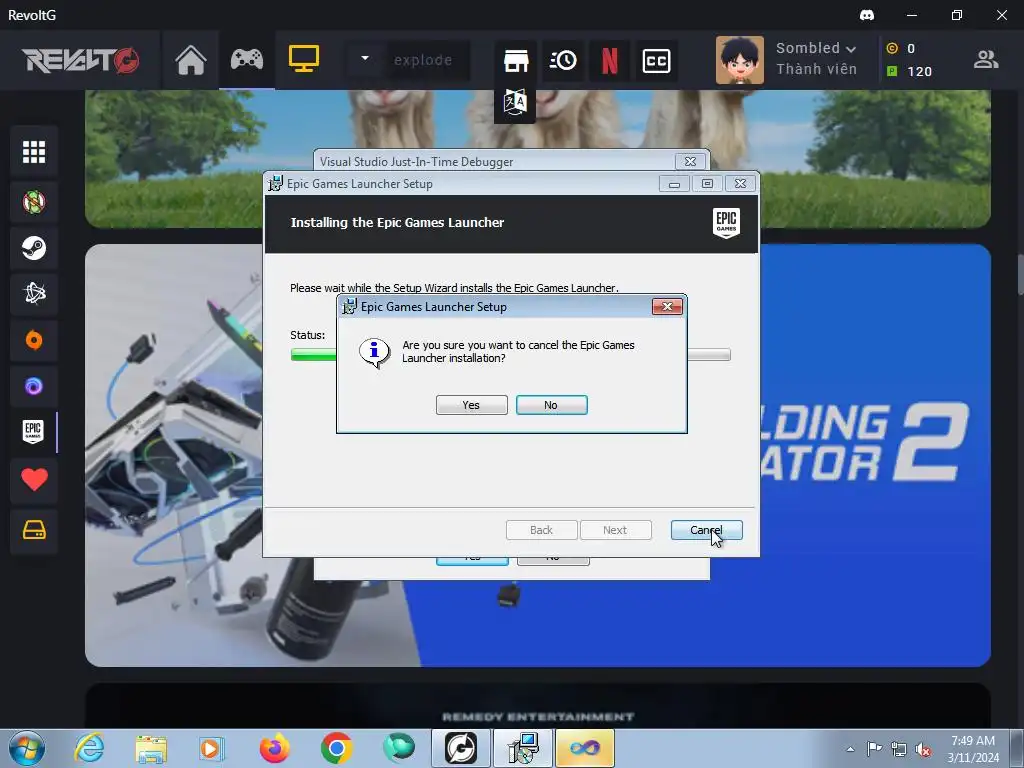Select the Epic Games sidebar icon
This screenshot has width=1024, height=768.
click(33, 432)
